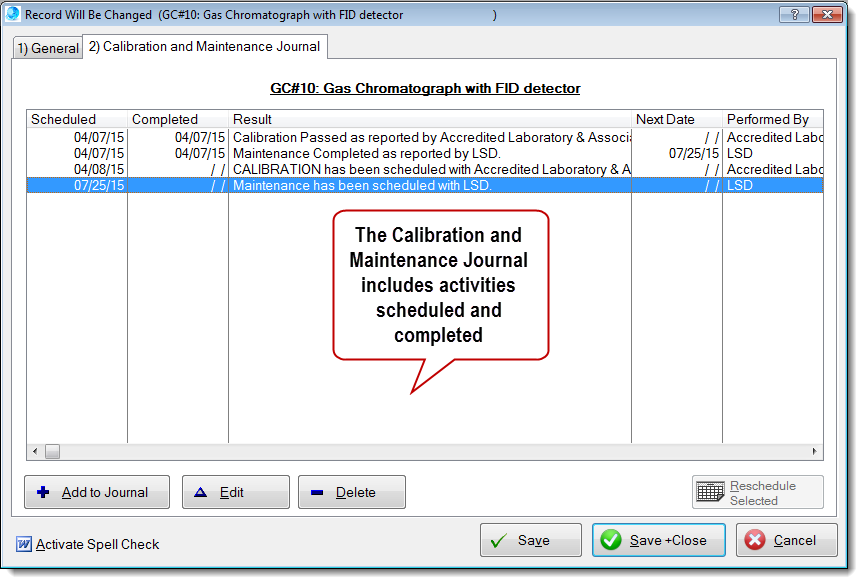The height and width of the screenshot is (584, 863).
Task: Select the Calibration Passed journal row
Action: tap(430, 137)
